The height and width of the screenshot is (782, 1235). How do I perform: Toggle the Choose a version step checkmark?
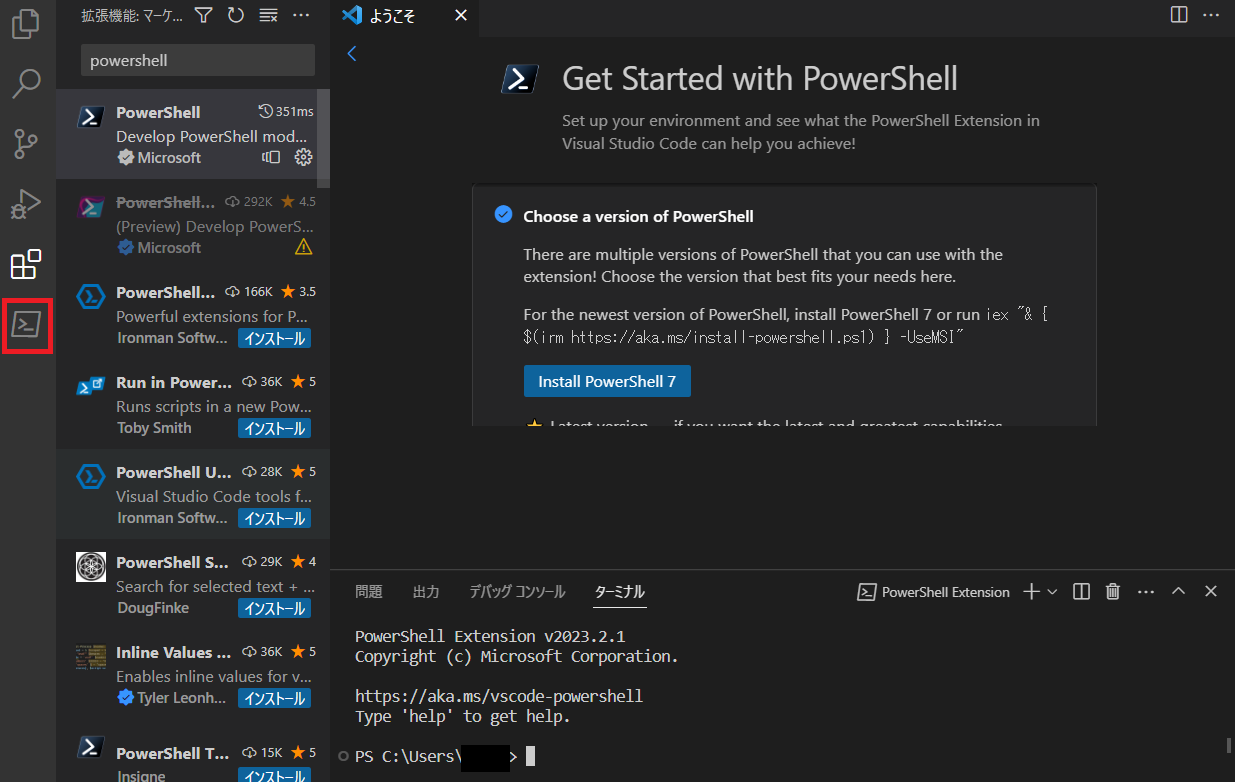(503, 215)
